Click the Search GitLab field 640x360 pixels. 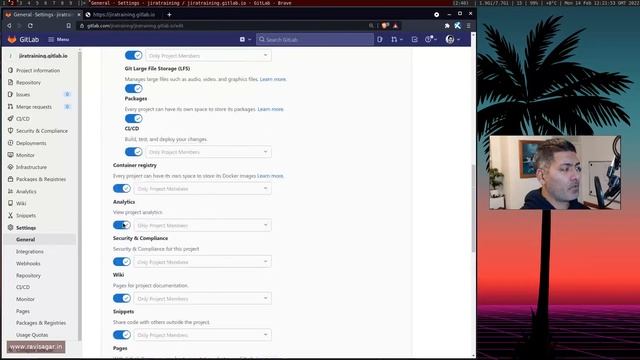[x=315, y=40]
